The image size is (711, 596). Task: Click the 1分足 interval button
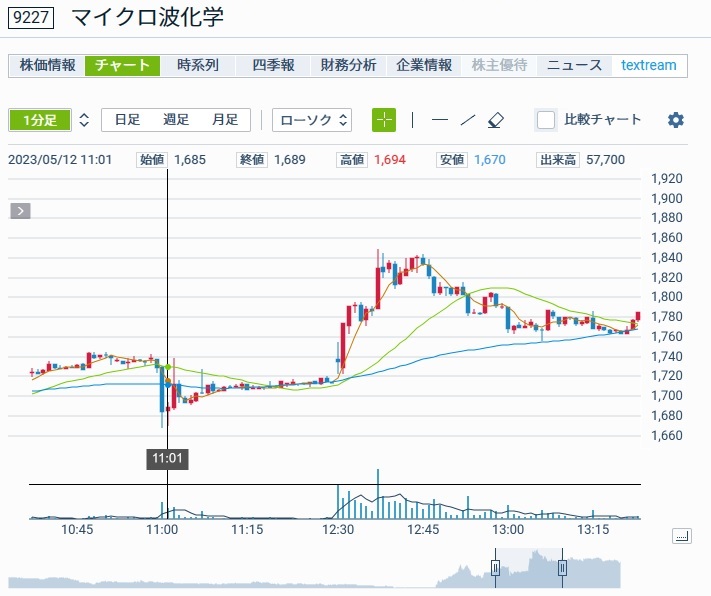coord(40,120)
